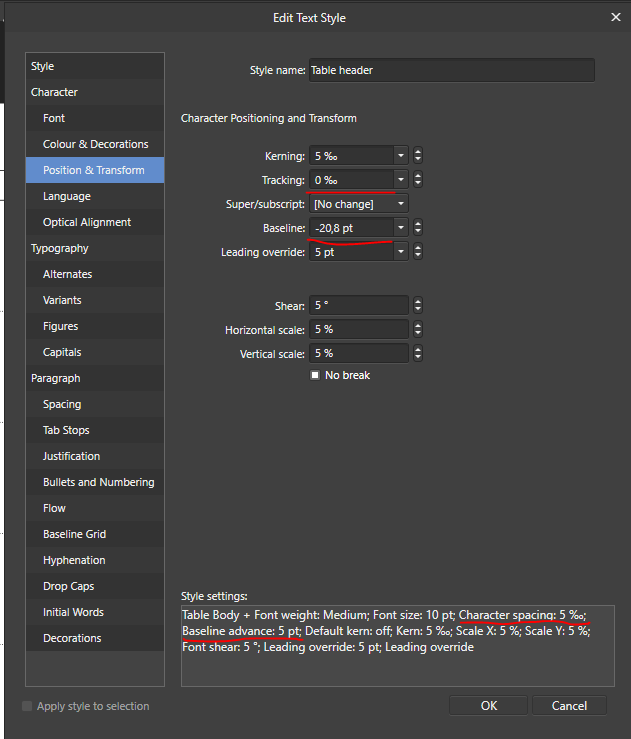The width and height of the screenshot is (631, 739).
Task: Click the Shear stepper arrows
Action: [x=418, y=305]
